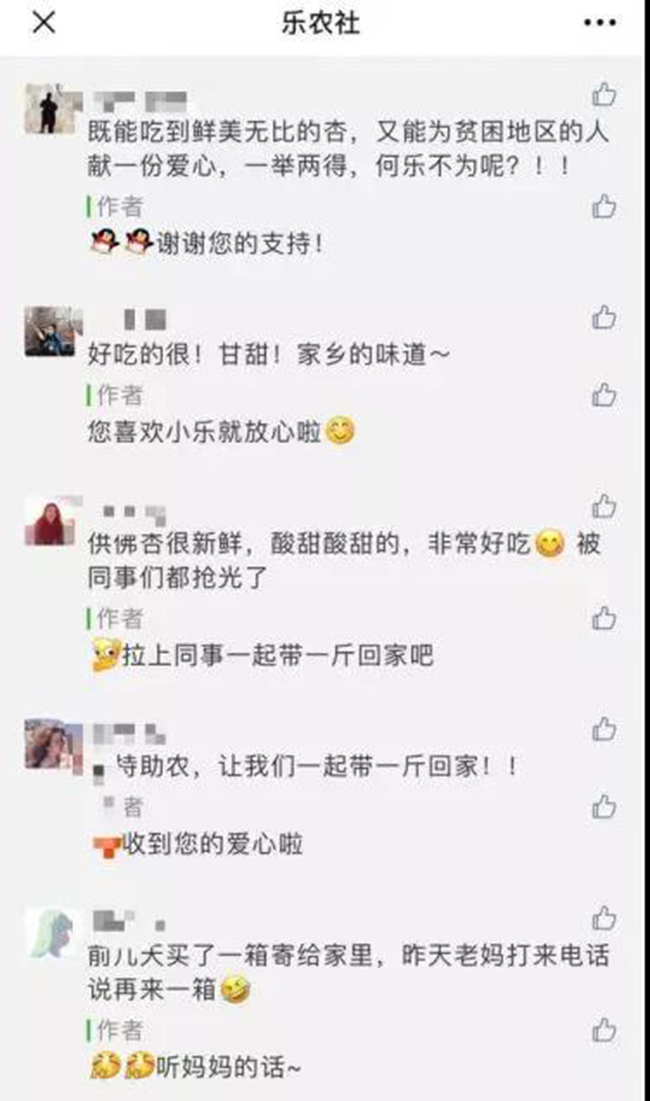The width and height of the screenshot is (650, 1101).
Task: Tap the 乐农社 page title
Action: [x=321, y=22]
